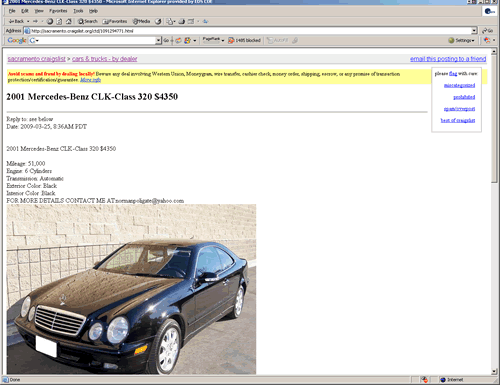Open the Tools menu
The image size is (500, 389).
coord(78,11)
